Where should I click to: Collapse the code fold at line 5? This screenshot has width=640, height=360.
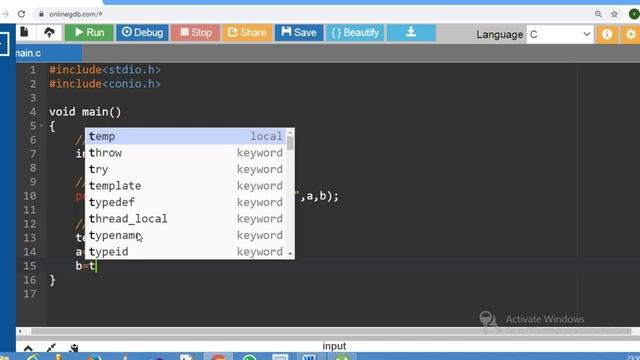point(42,126)
